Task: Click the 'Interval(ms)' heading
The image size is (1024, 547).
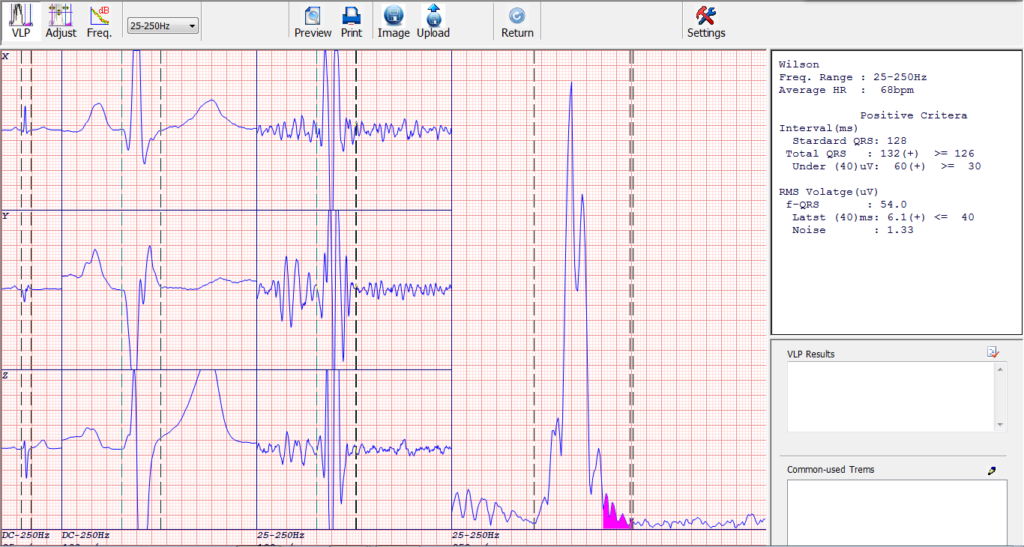Action: [818, 128]
